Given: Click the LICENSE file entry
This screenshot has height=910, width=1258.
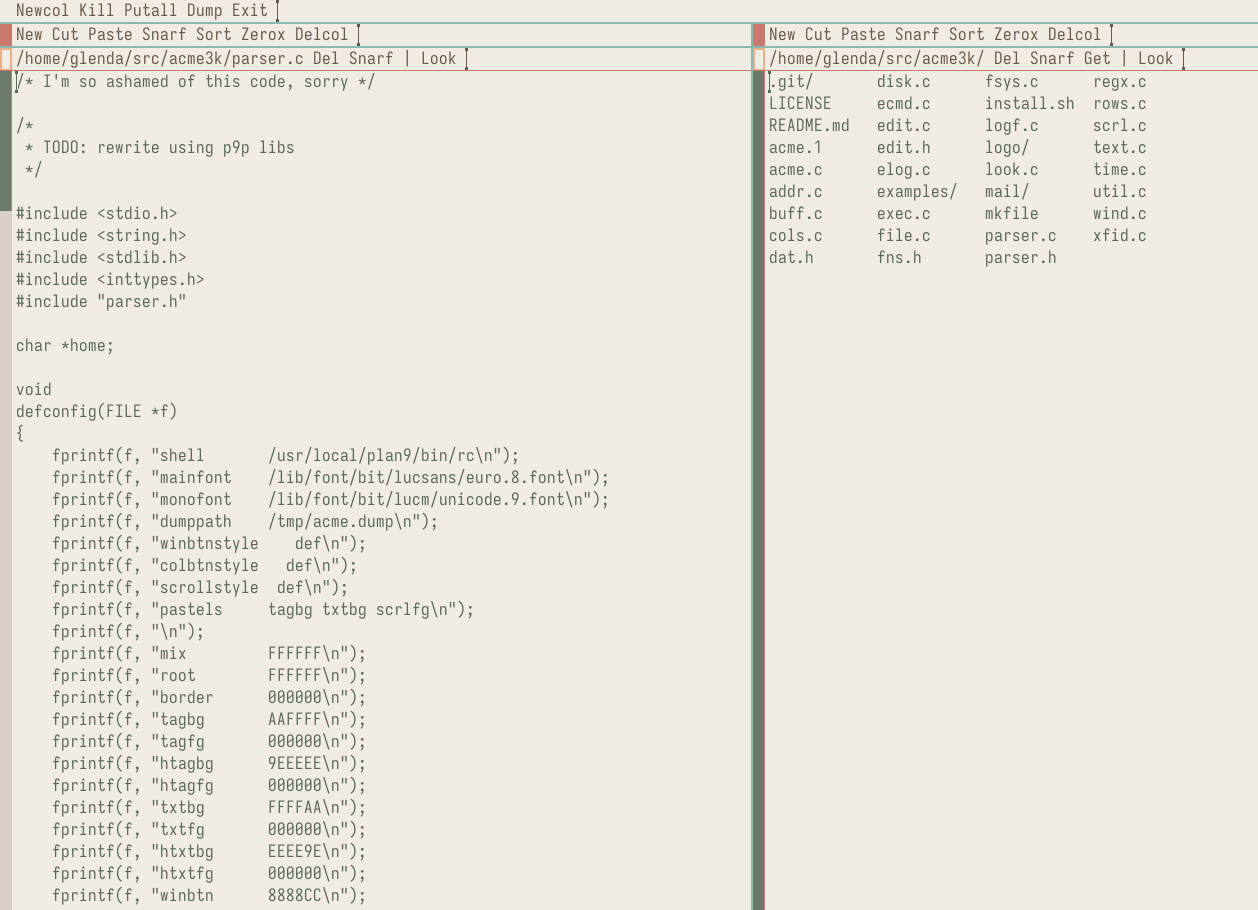Looking at the screenshot, I should click(800, 104).
